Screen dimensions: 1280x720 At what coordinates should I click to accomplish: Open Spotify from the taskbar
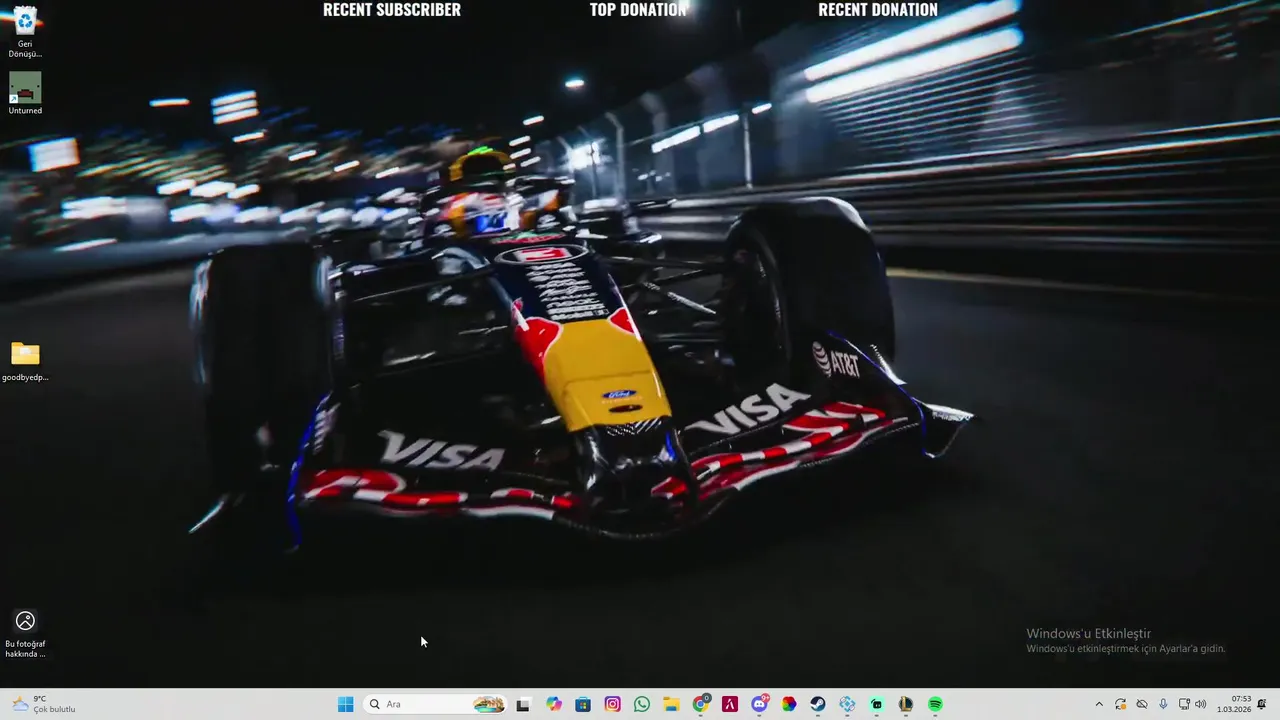point(935,704)
